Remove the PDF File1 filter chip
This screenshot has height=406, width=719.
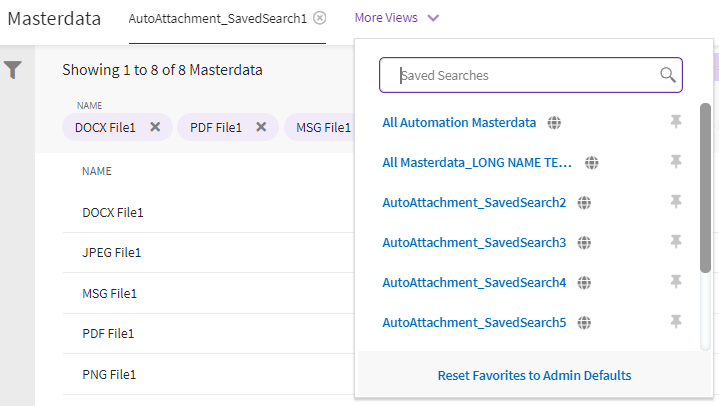[x=261, y=127]
